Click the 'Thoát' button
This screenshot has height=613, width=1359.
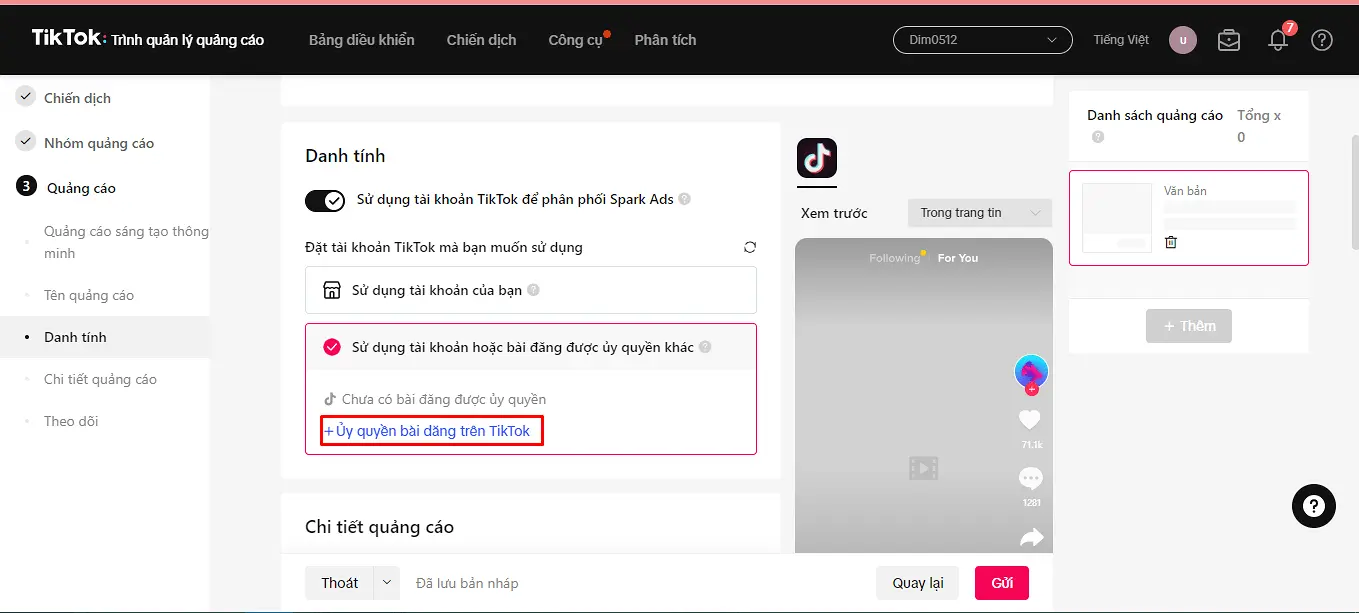340,583
